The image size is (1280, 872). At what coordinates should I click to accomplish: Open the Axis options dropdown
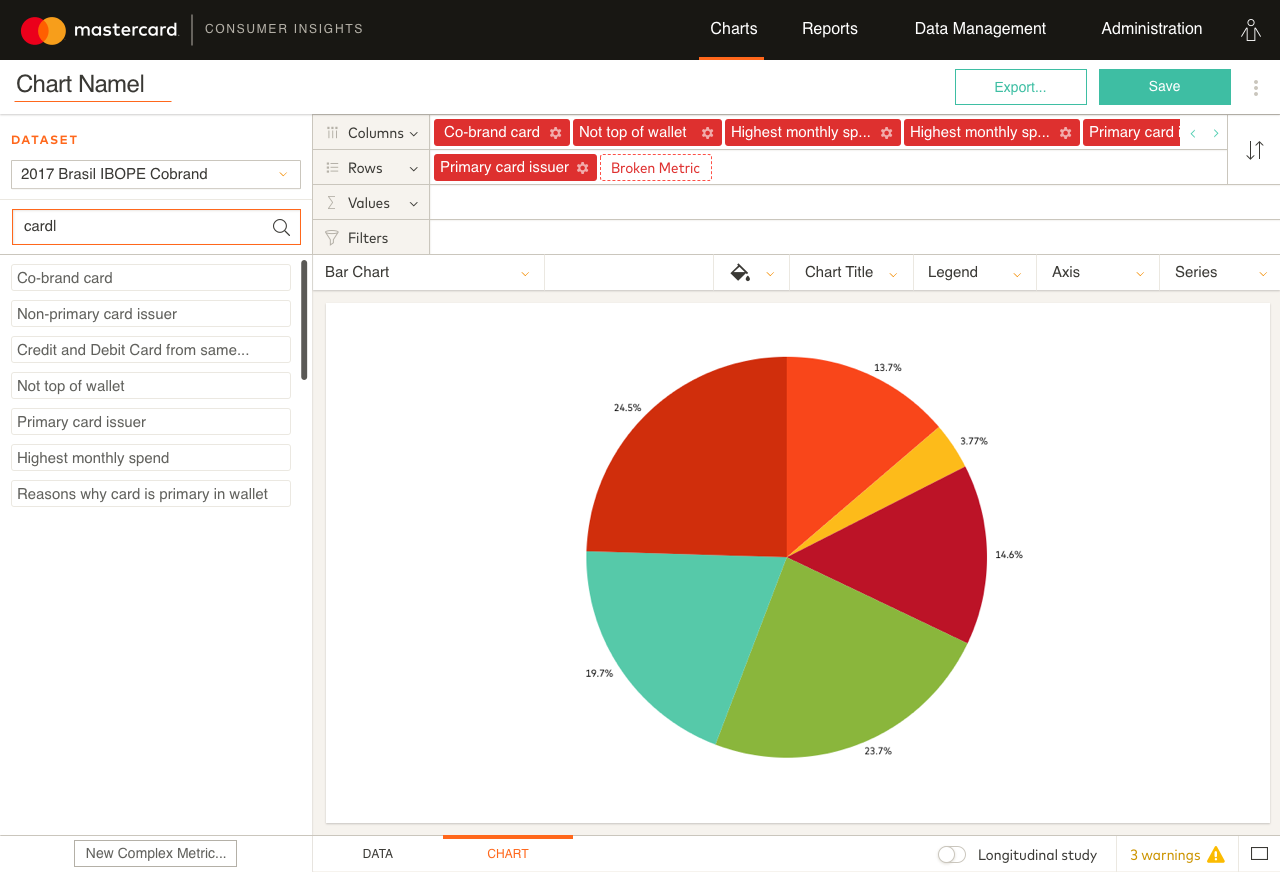pos(1098,273)
